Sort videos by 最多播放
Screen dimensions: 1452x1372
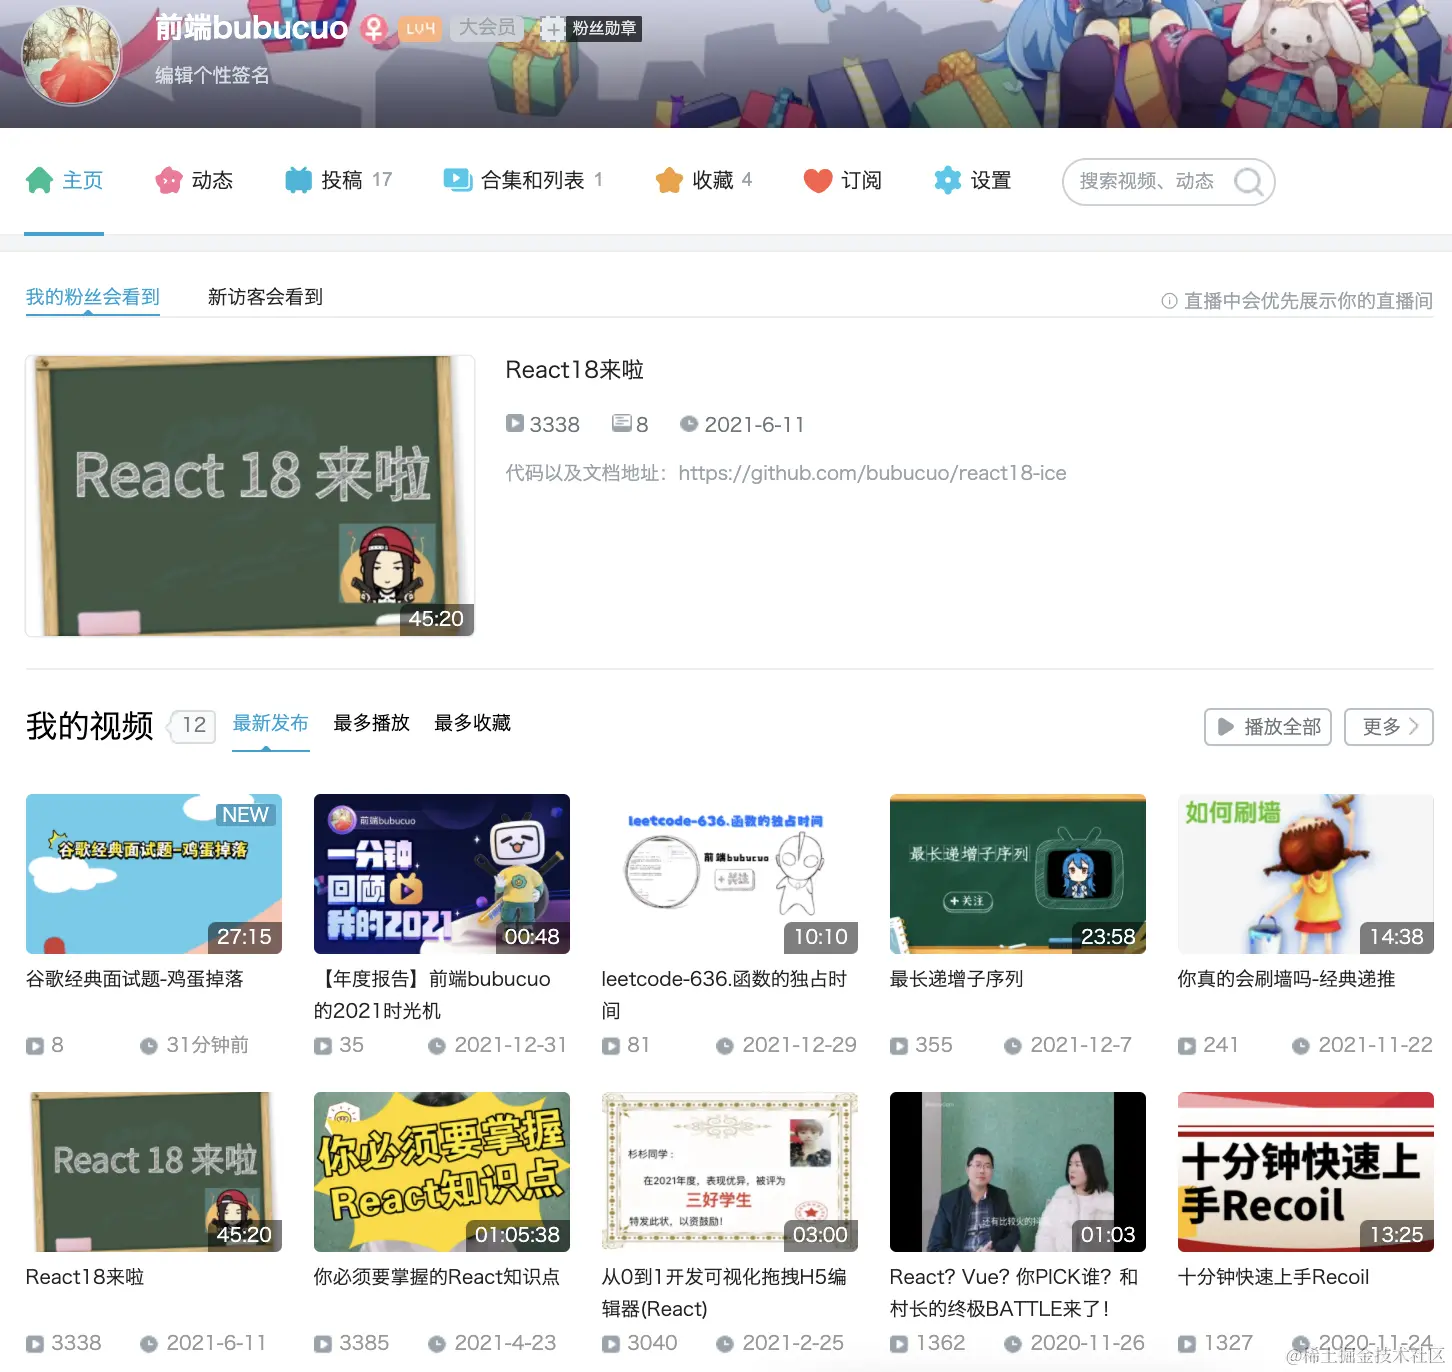372,723
